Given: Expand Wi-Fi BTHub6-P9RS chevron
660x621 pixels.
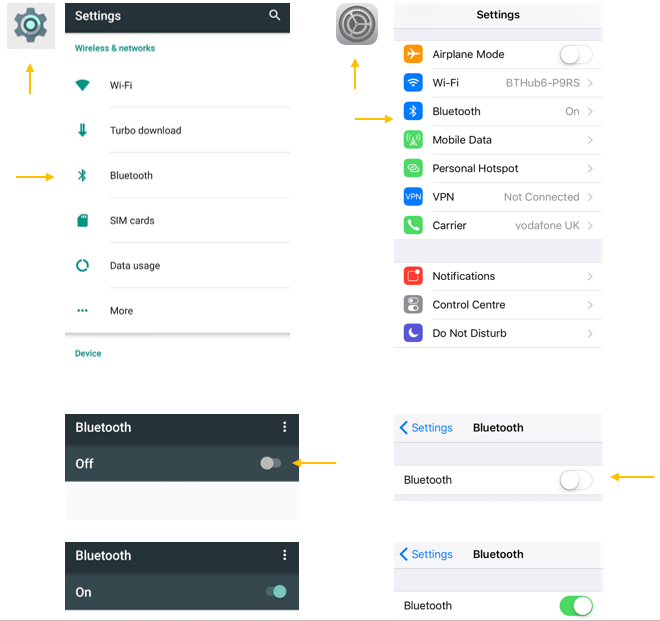Looking at the screenshot, I should click(x=590, y=83).
